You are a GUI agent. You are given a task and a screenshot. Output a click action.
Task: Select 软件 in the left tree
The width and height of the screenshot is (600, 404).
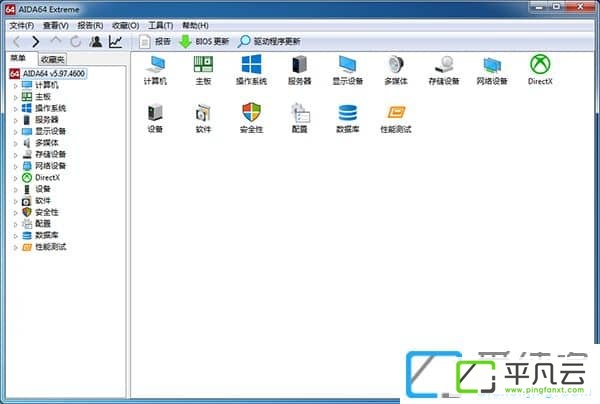(43, 200)
